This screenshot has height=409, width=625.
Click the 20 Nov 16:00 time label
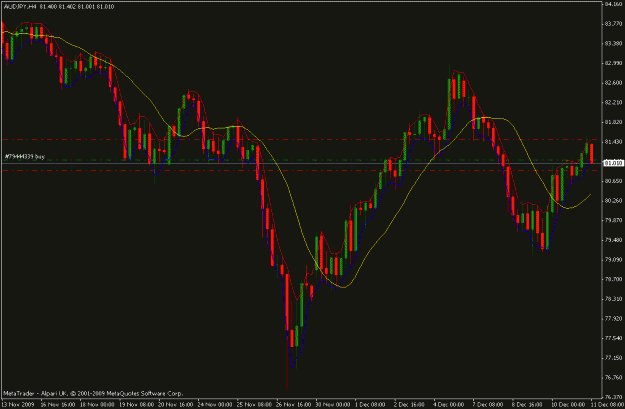176,404
